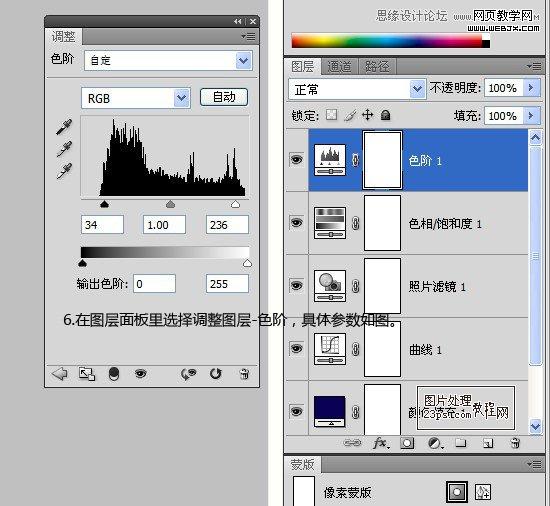Click the return to adjustment list arrow
The height and width of the screenshot is (506, 550).
pyautogui.click(x=60, y=374)
